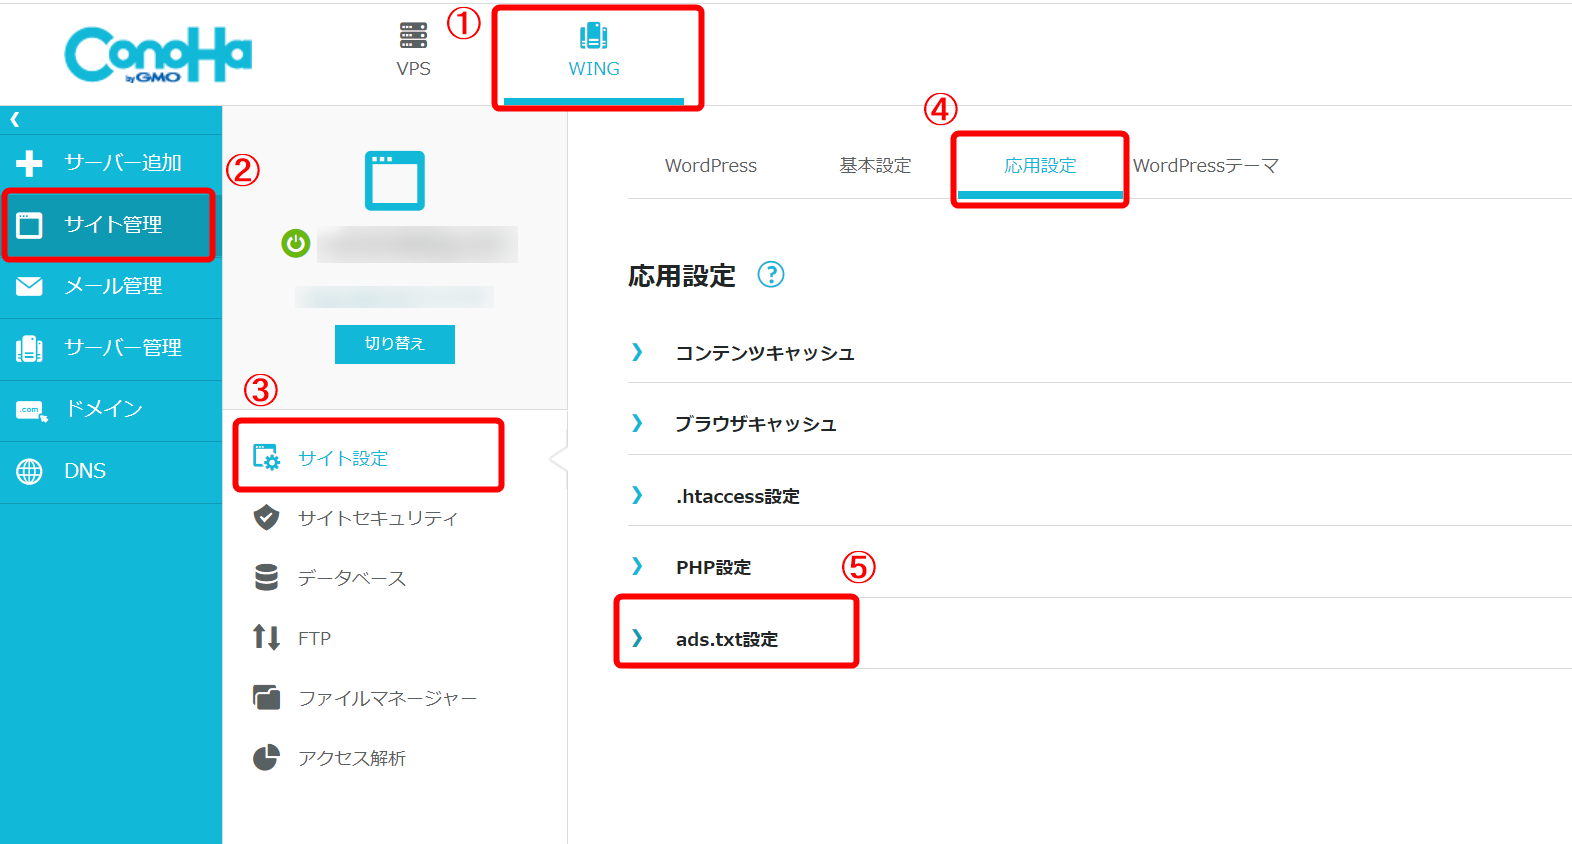Click the green power status icon

[296, 243]
